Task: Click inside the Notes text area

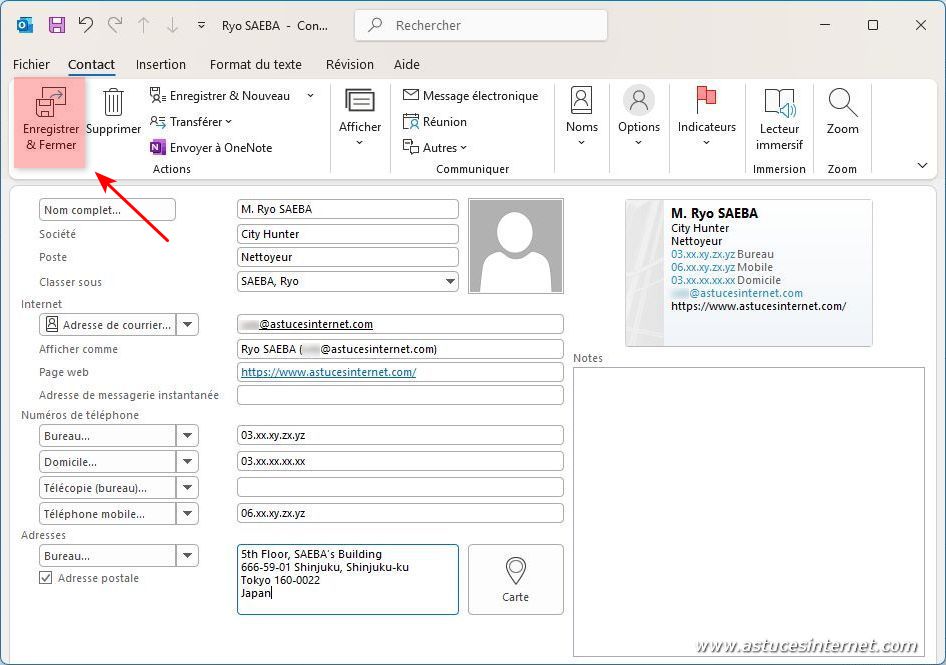Action: pos(748,510)
